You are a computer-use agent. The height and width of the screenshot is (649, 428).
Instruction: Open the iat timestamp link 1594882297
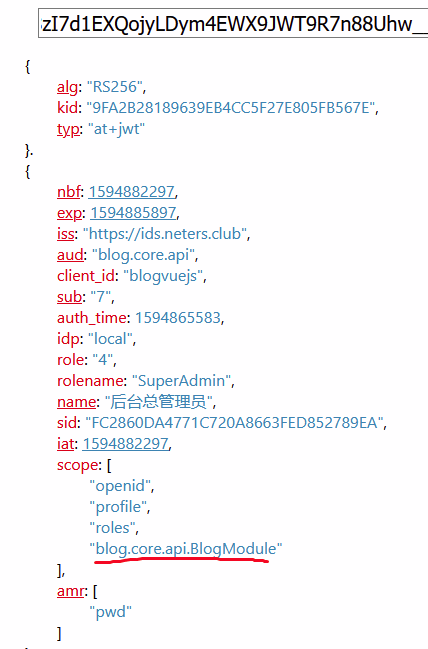(125, 444)
